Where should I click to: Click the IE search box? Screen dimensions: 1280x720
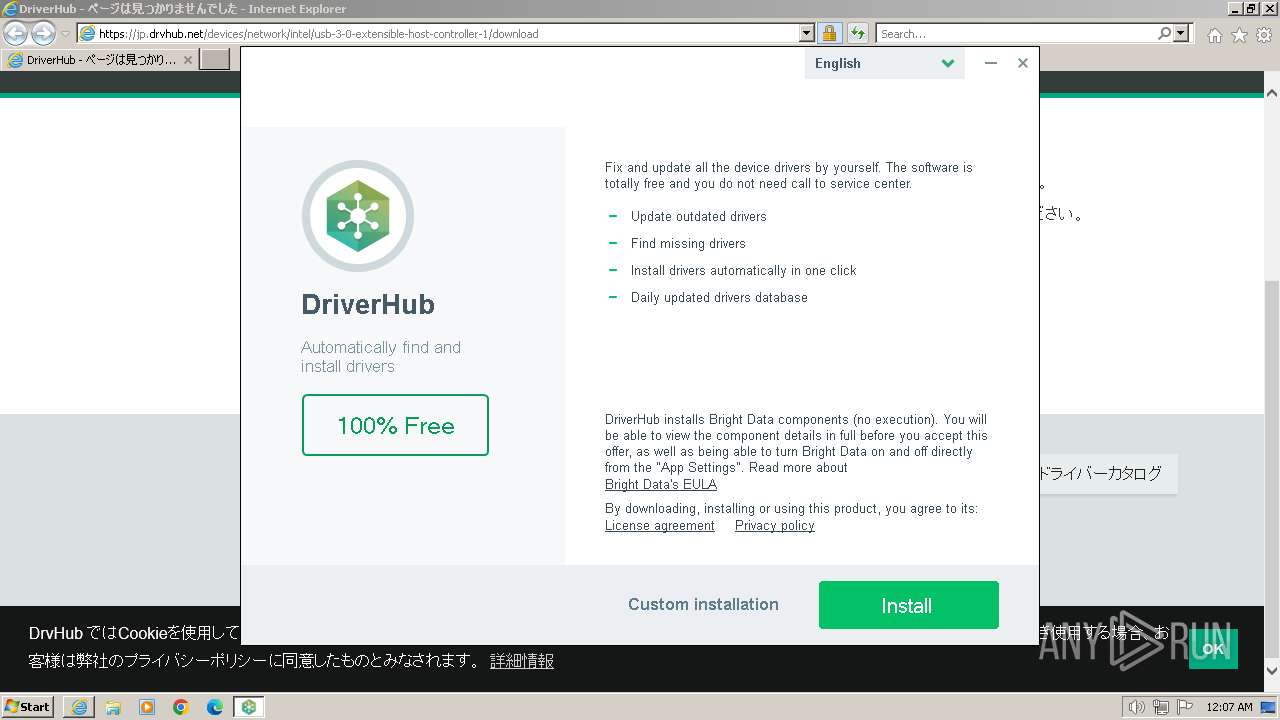pos(1015,33)
